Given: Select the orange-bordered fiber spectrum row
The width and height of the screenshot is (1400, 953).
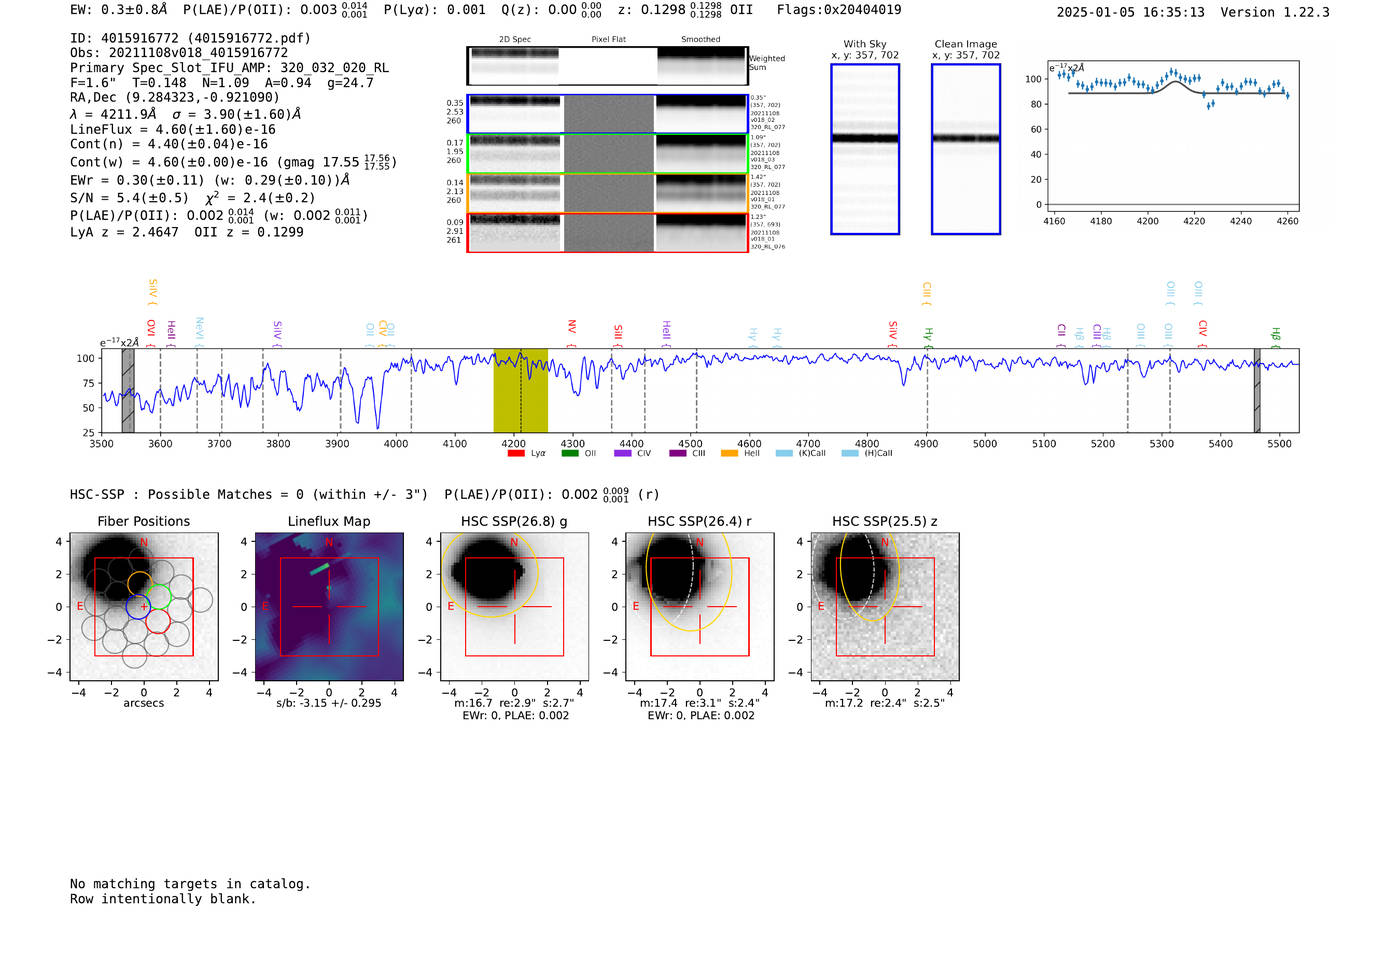Looking at the screenshot, I should coord(608,193).
